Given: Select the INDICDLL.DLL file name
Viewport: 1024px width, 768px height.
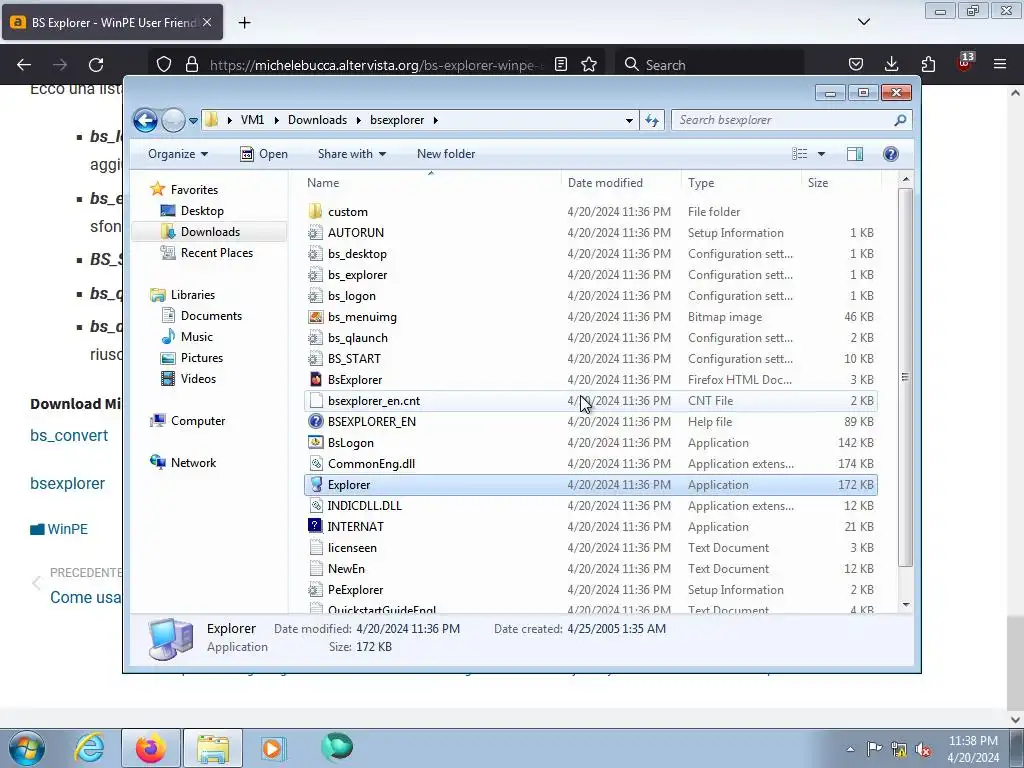Looking at the screenshot, I should (364, 505).
